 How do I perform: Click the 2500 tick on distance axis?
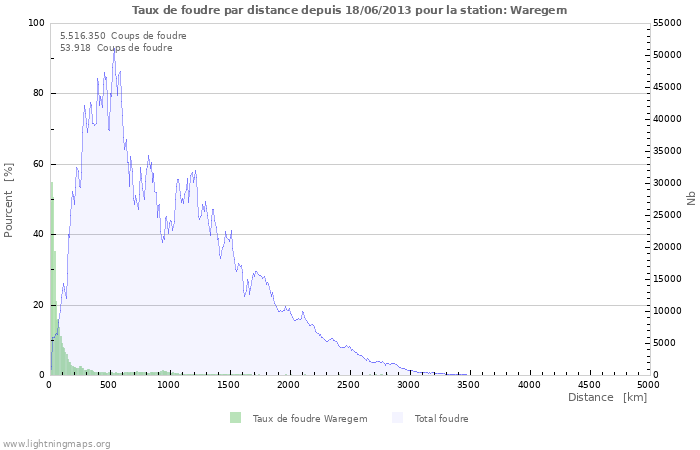click(x=348, y=384)
